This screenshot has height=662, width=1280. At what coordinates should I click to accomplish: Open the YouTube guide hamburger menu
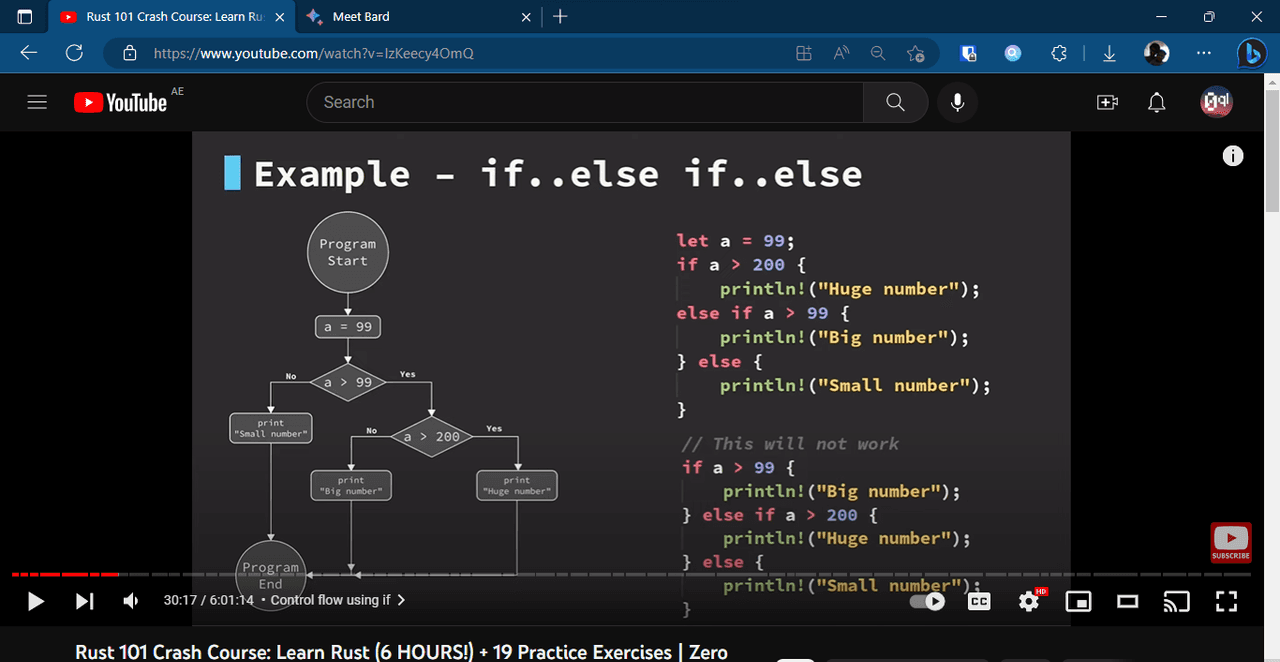click(x=37, y=102)
